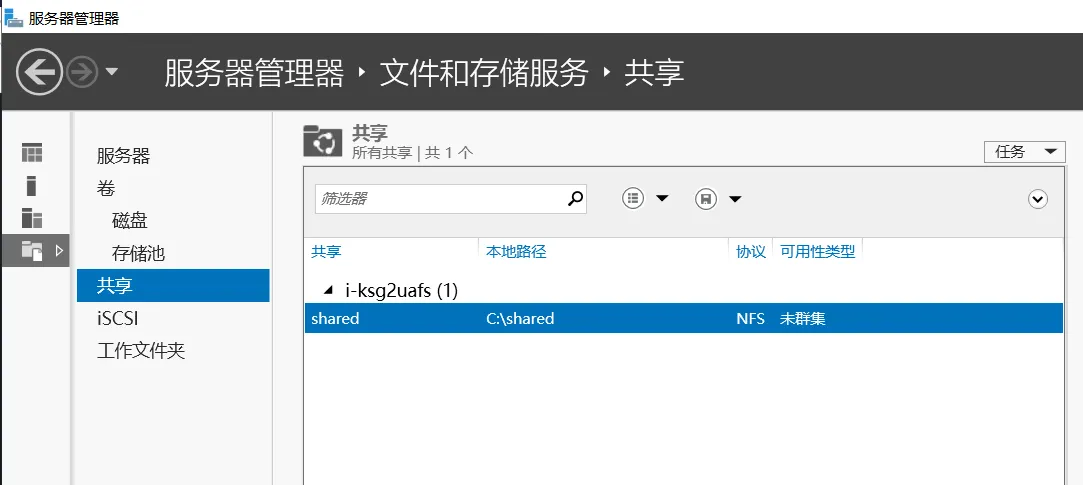Click the 筛选器 filter input field

click(438, 199)
